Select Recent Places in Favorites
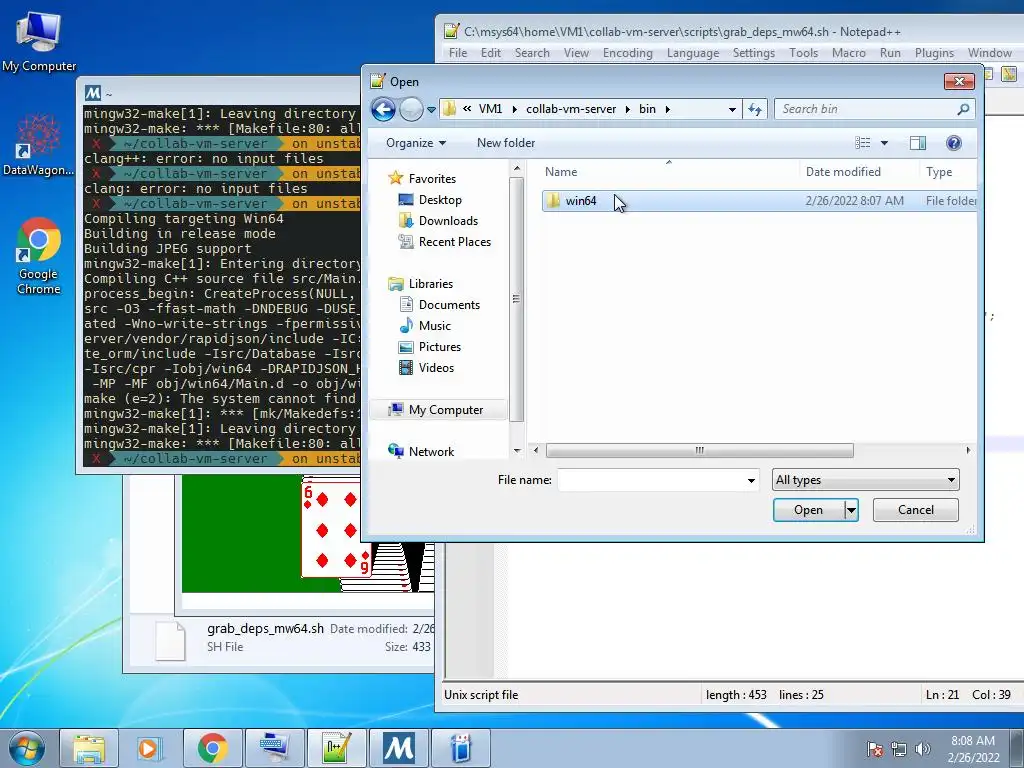This screenshot has height=768, width=1024. pos(454,242)
